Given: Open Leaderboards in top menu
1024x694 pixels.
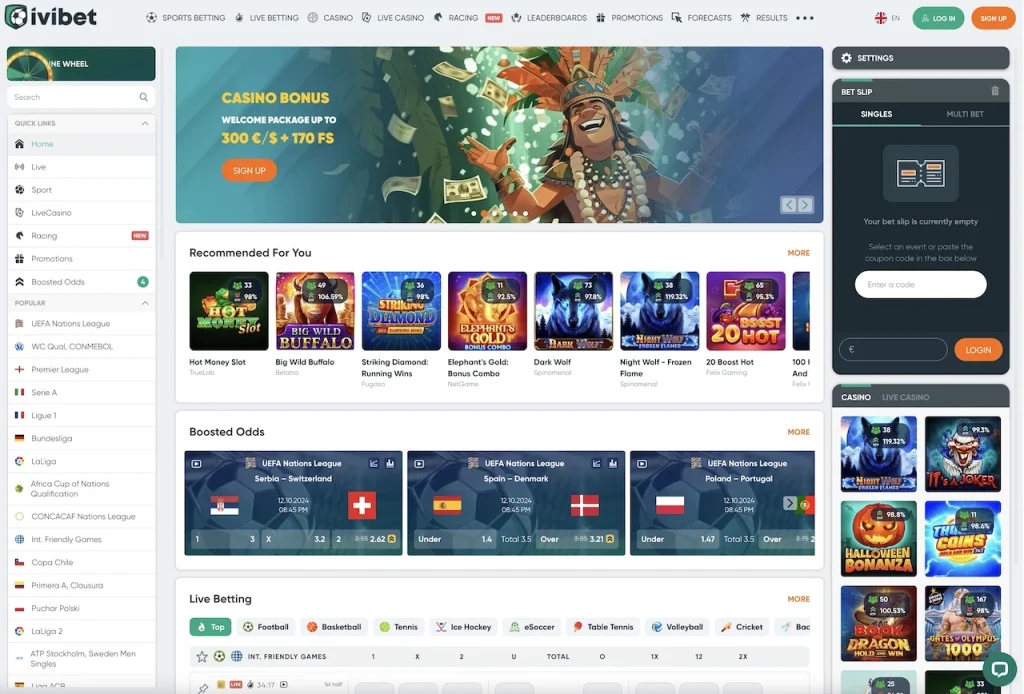Looking at the screenshot, I should pos(549,18).
